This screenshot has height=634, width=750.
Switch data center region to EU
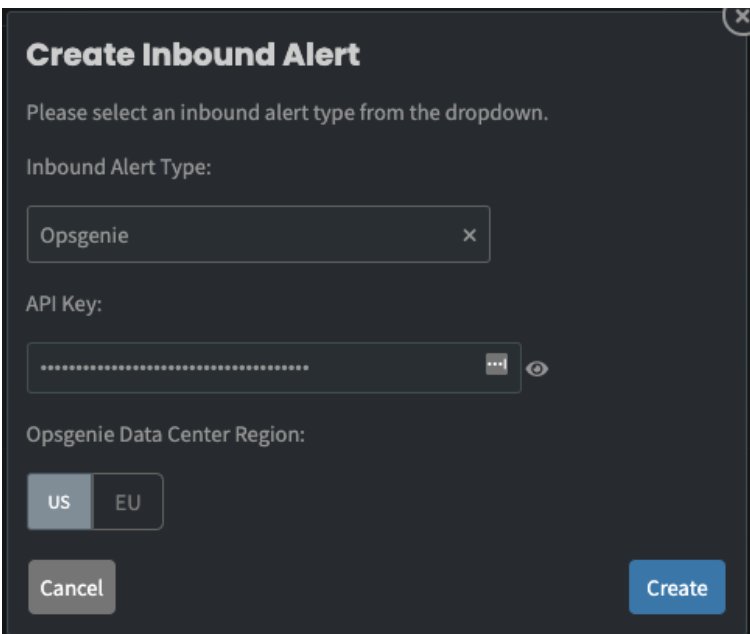click(x=128, y=502)
